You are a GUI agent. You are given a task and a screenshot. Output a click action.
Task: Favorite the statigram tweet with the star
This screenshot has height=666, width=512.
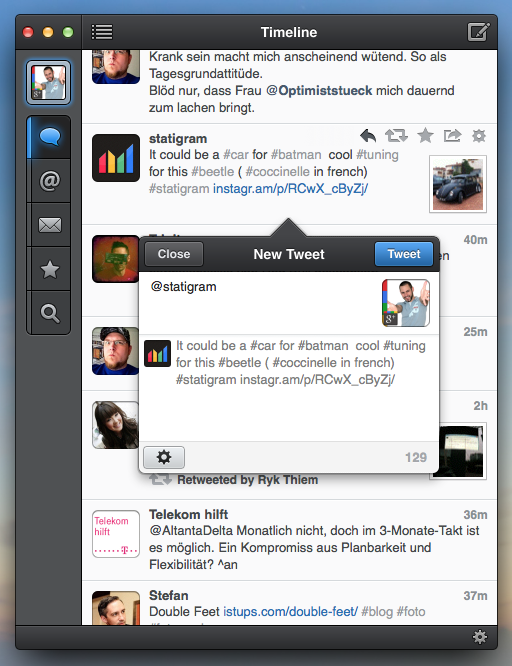pos(425,136)
